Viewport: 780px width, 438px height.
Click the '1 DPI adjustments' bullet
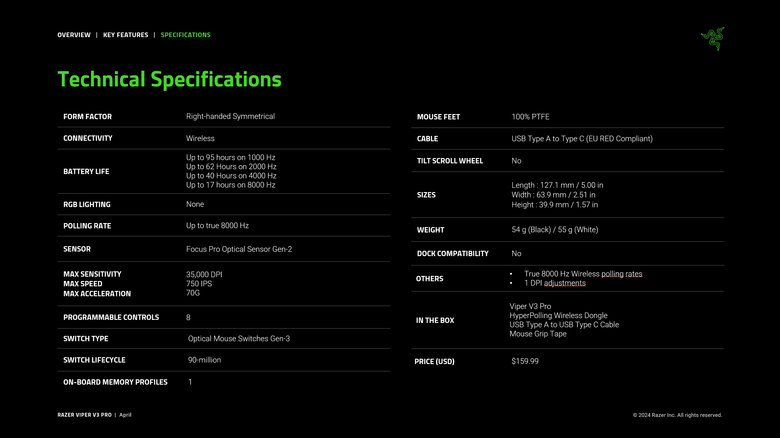(555, 283)
